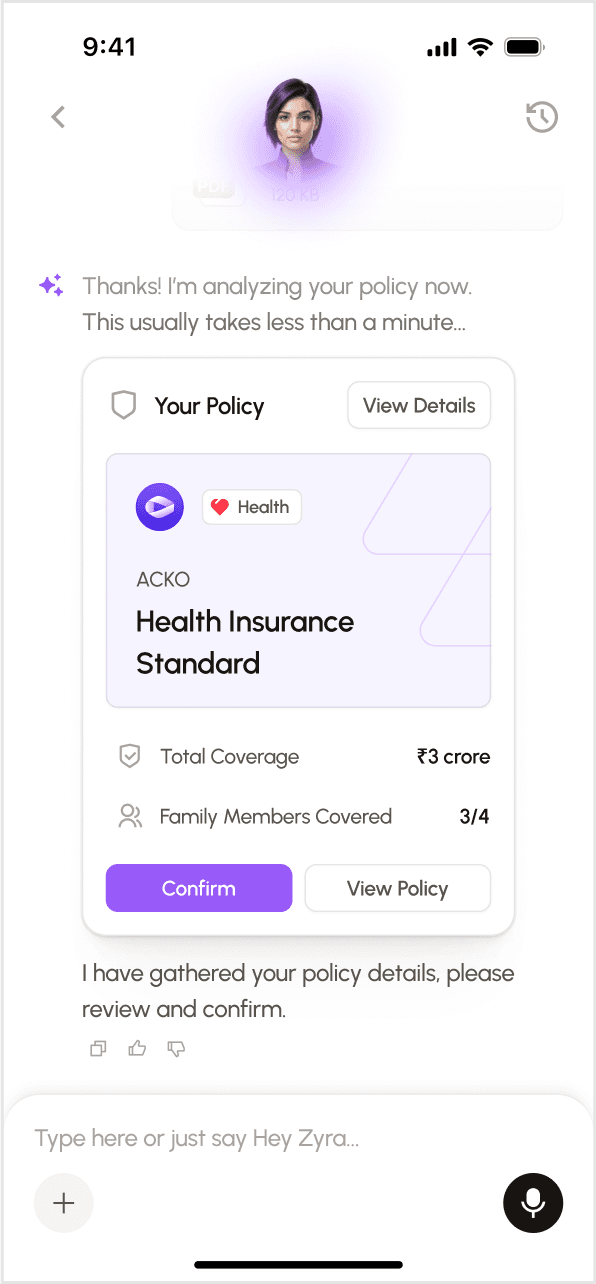The width and height of the screenshot is (596, 1284).
Task: Tap the microphone icon to speak
Action: click(x=533, y=1203)
